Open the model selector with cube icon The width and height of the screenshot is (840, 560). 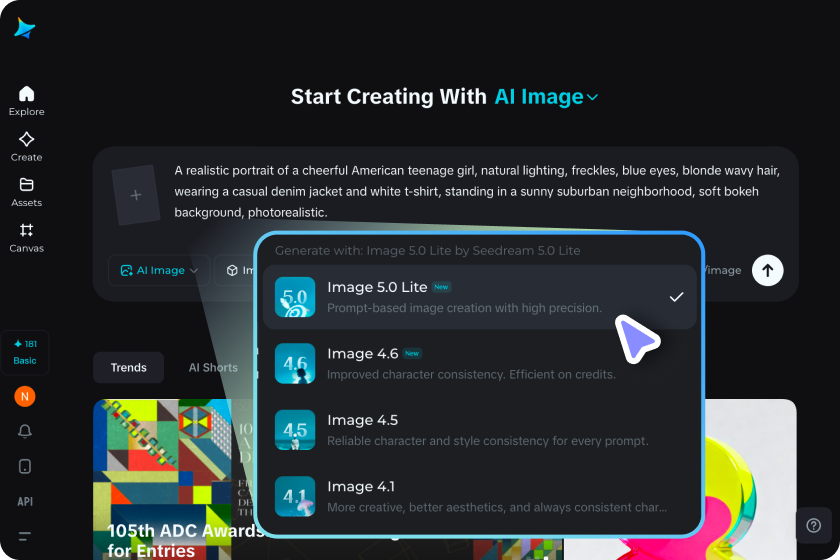coord(236,271)
